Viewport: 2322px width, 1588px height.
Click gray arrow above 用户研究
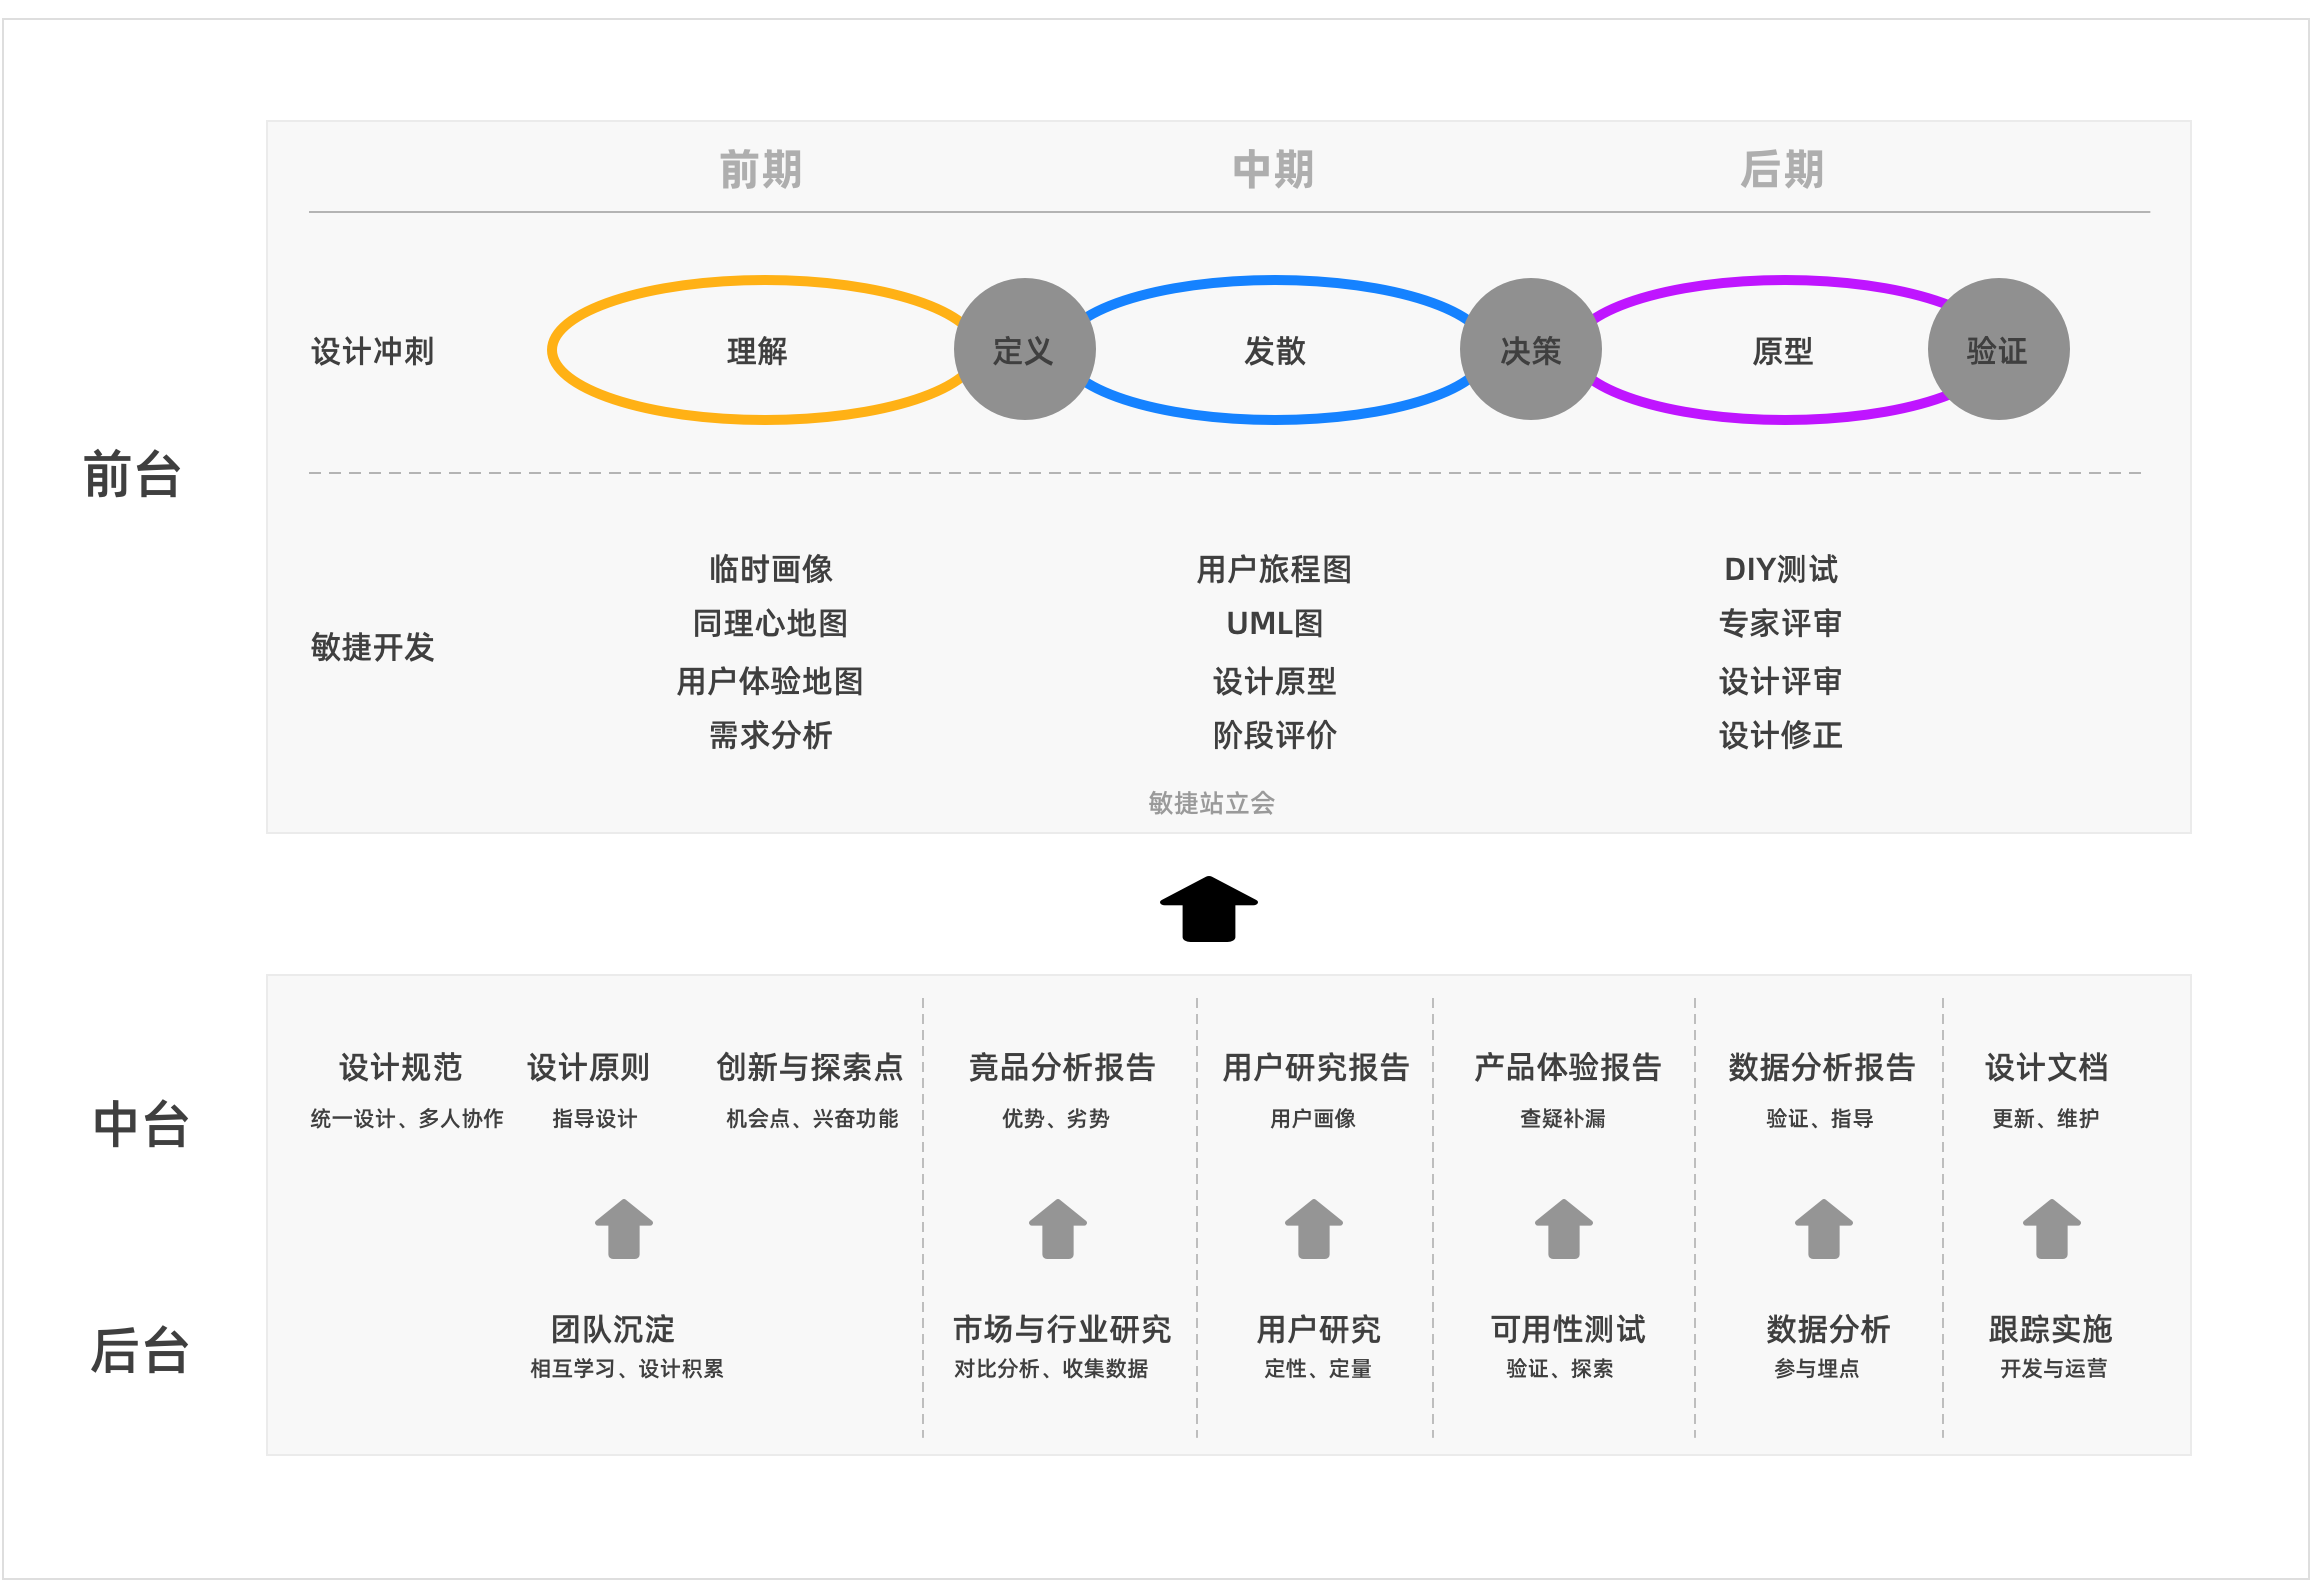1313,1228
